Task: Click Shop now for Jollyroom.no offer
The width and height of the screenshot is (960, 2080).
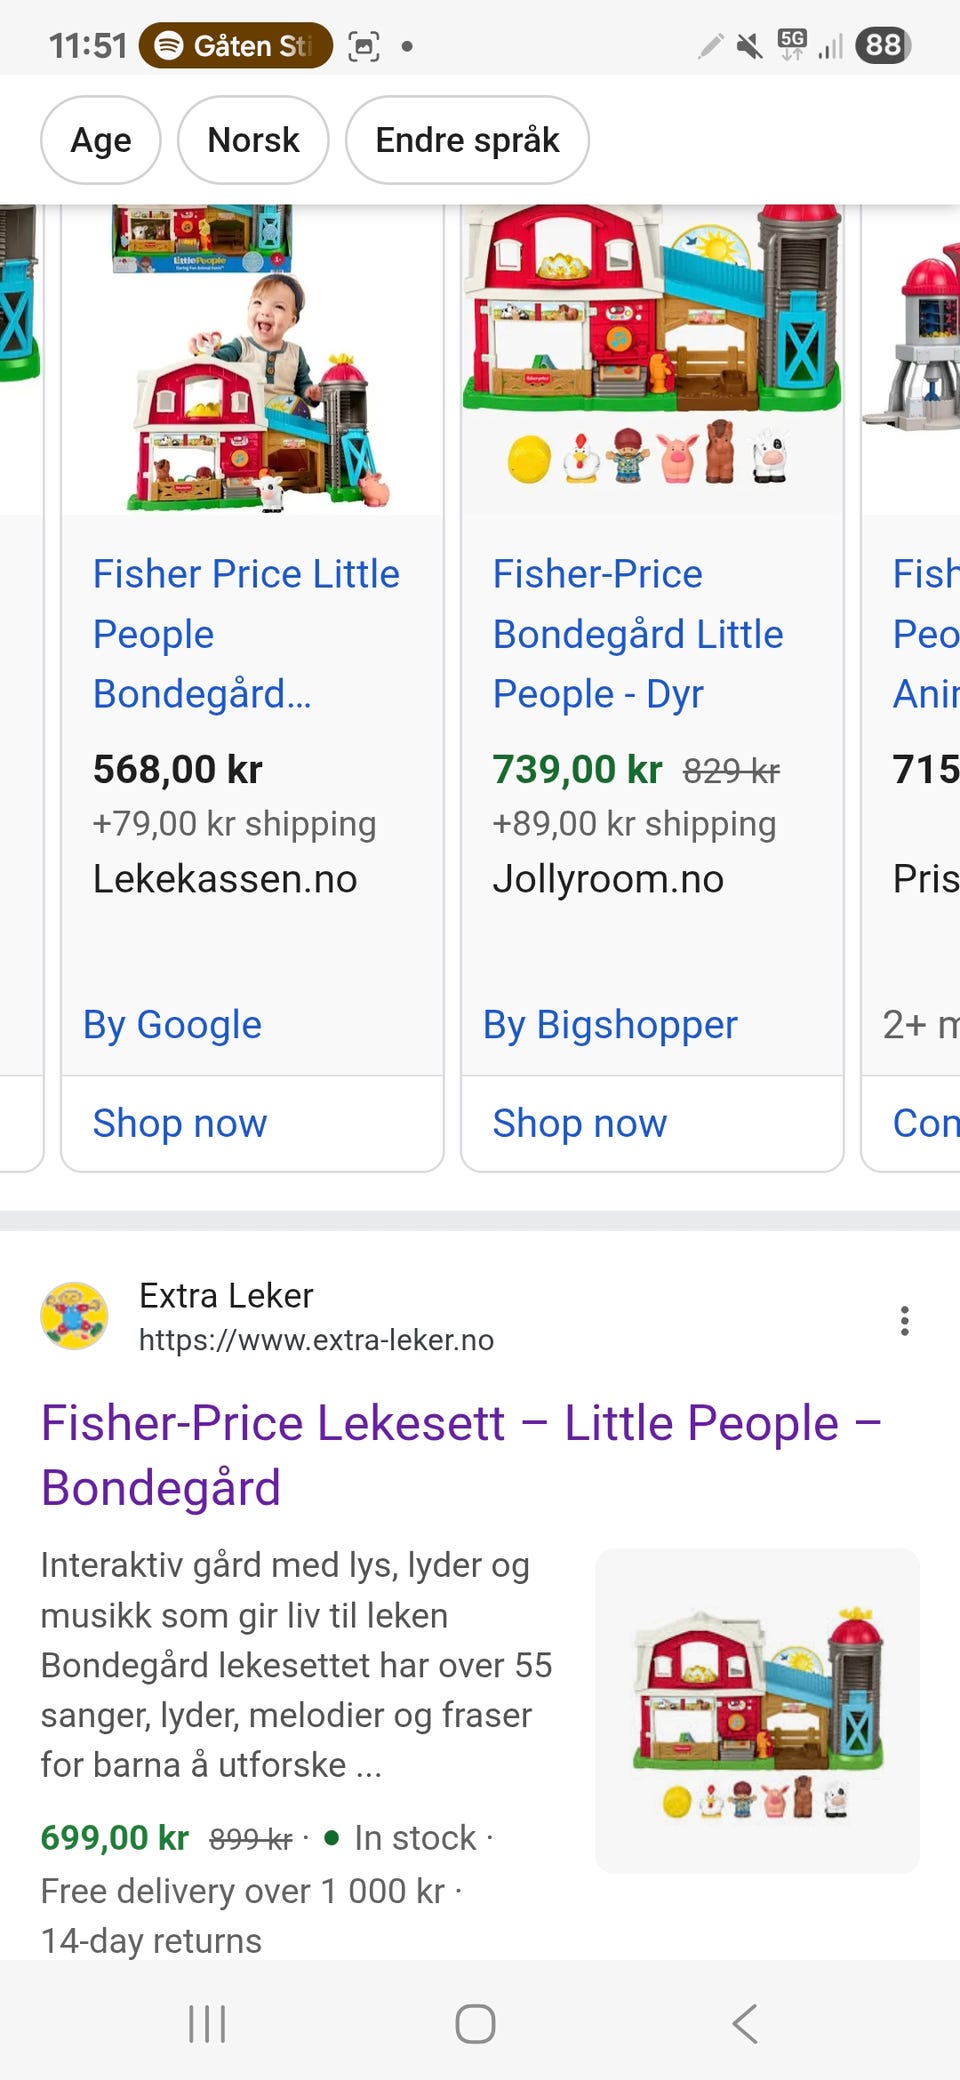Action: coord(580,1123)
